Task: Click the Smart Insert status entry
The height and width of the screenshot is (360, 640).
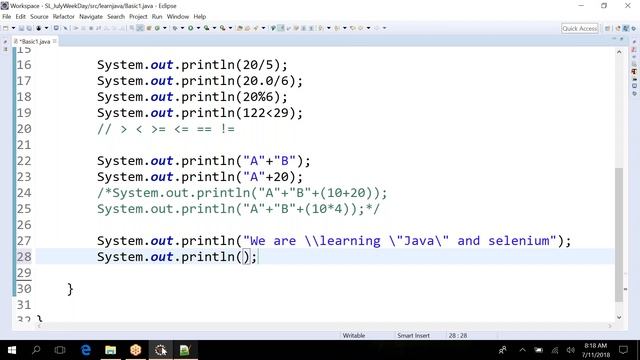Action: coord(413,336)
